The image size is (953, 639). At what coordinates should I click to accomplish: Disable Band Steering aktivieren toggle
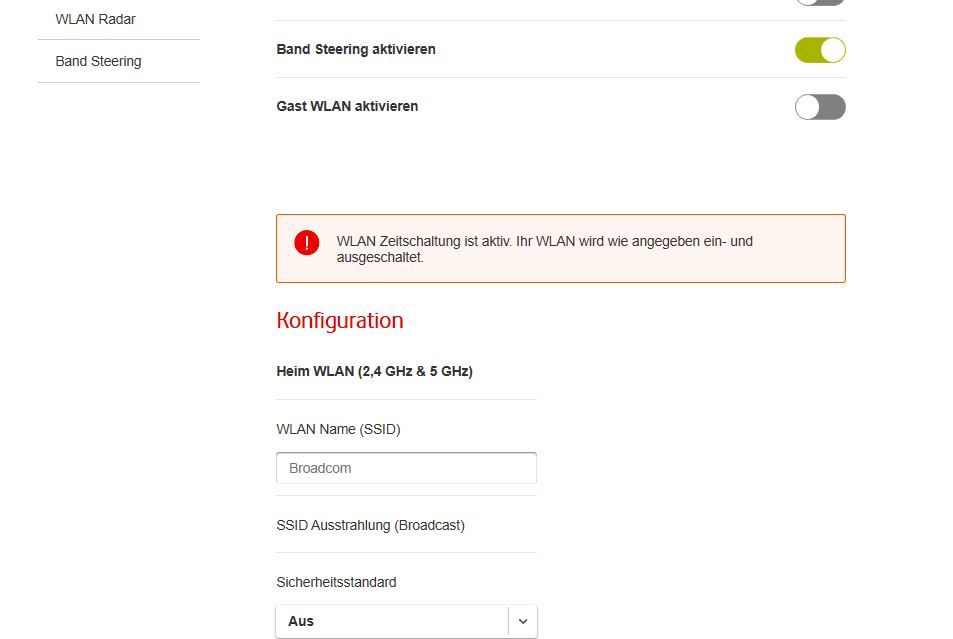(820, 49)
